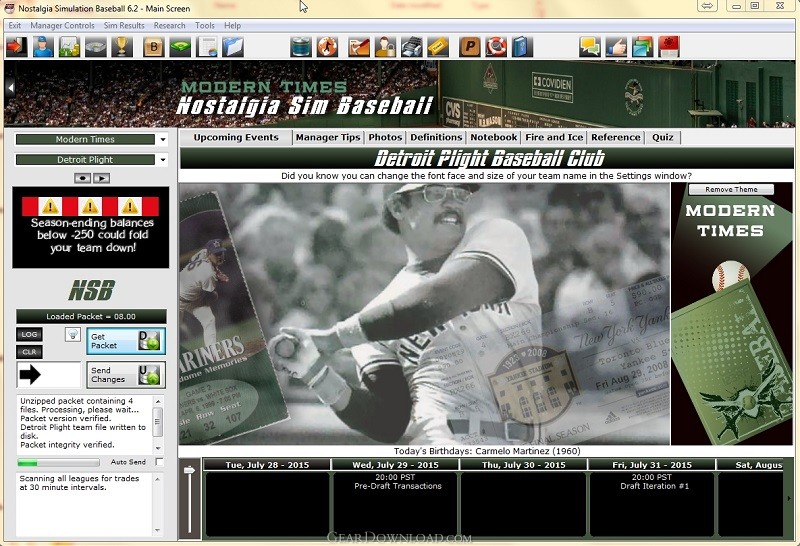Advance the calendar with the right-edge arrow

pyautogui.click(x=789, y=499)
